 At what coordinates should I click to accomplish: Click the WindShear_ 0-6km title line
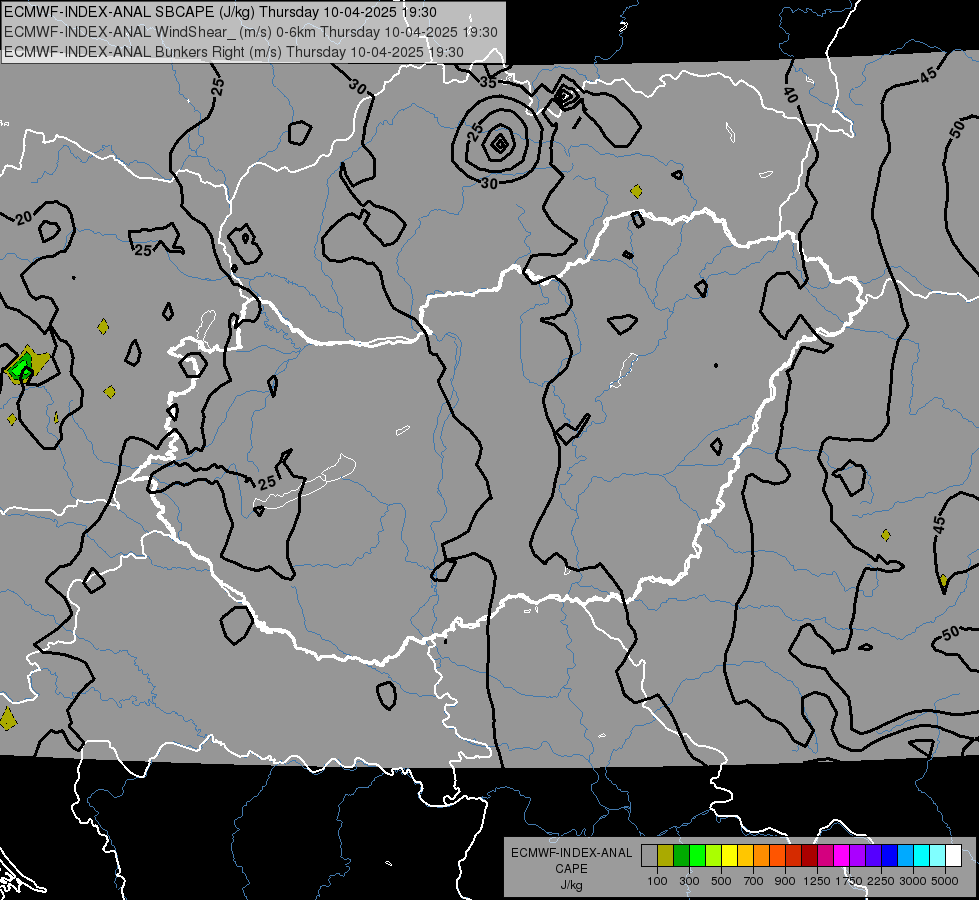(x=250, y=32)
